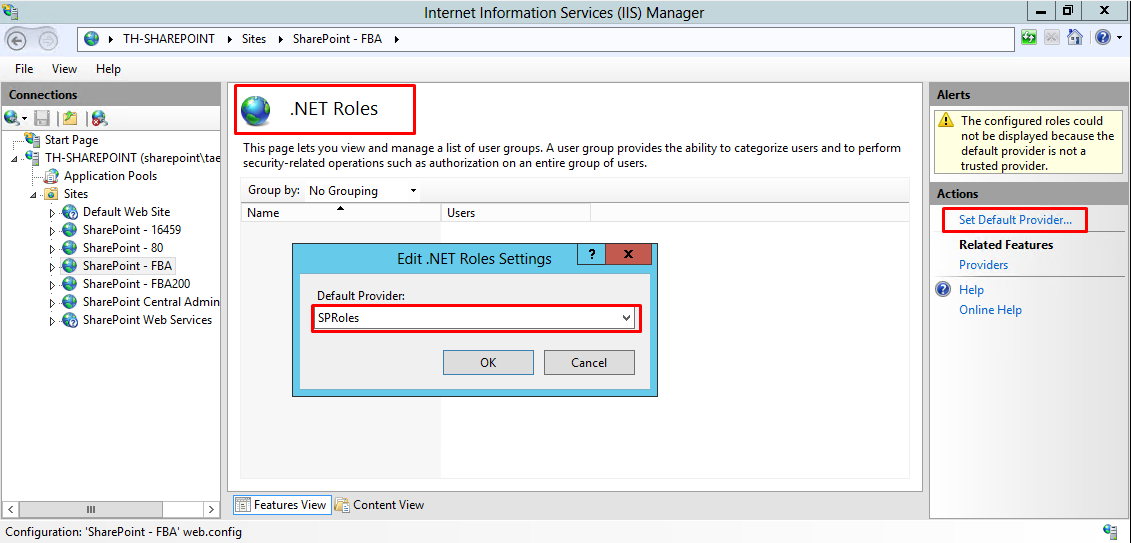
Task: Click the Forward navigation arrow
Action: click(x=48, y=39)
